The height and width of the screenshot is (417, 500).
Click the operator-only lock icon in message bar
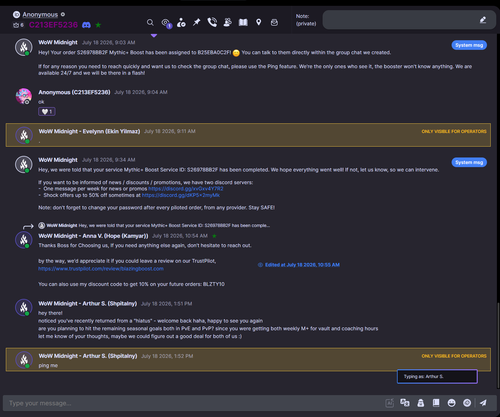tap(421, 403)
